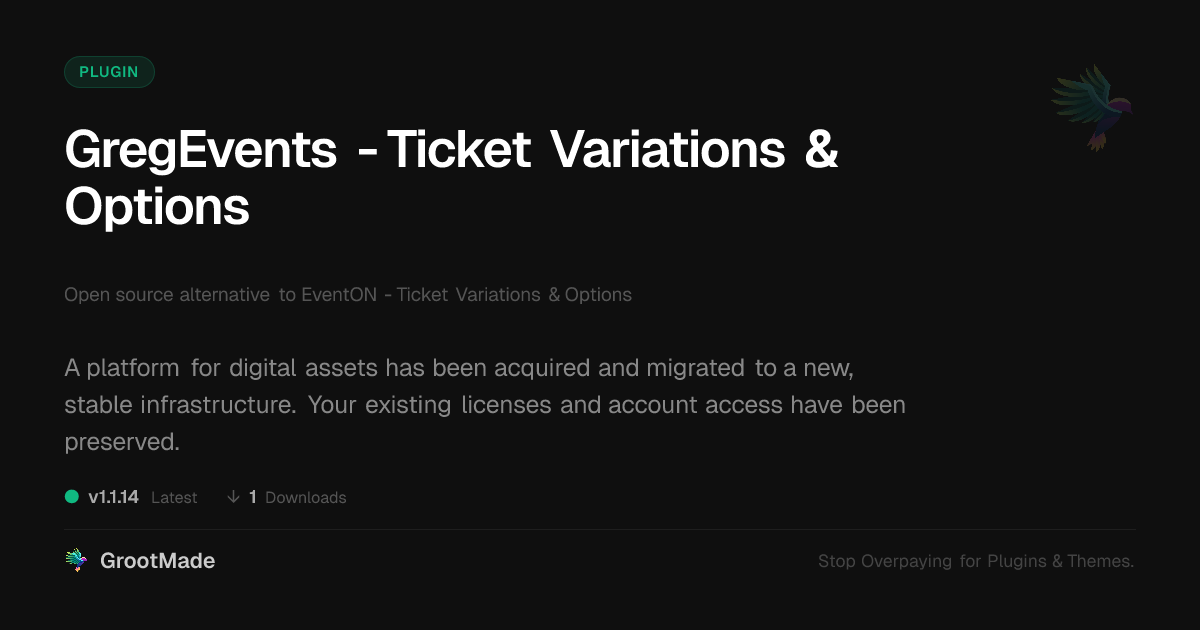Click the description line starting "A platform"
This screenshot has height=630, width=1200.
459,368
